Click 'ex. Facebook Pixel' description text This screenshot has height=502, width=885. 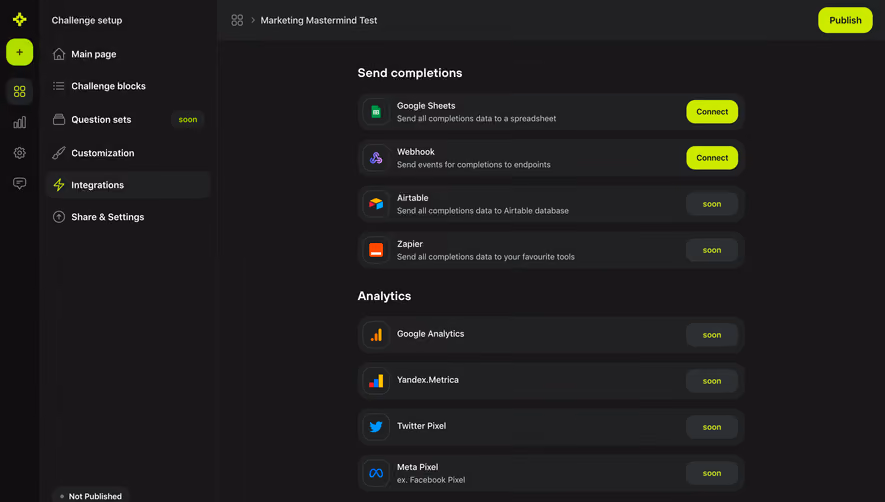tap(431, 480)
